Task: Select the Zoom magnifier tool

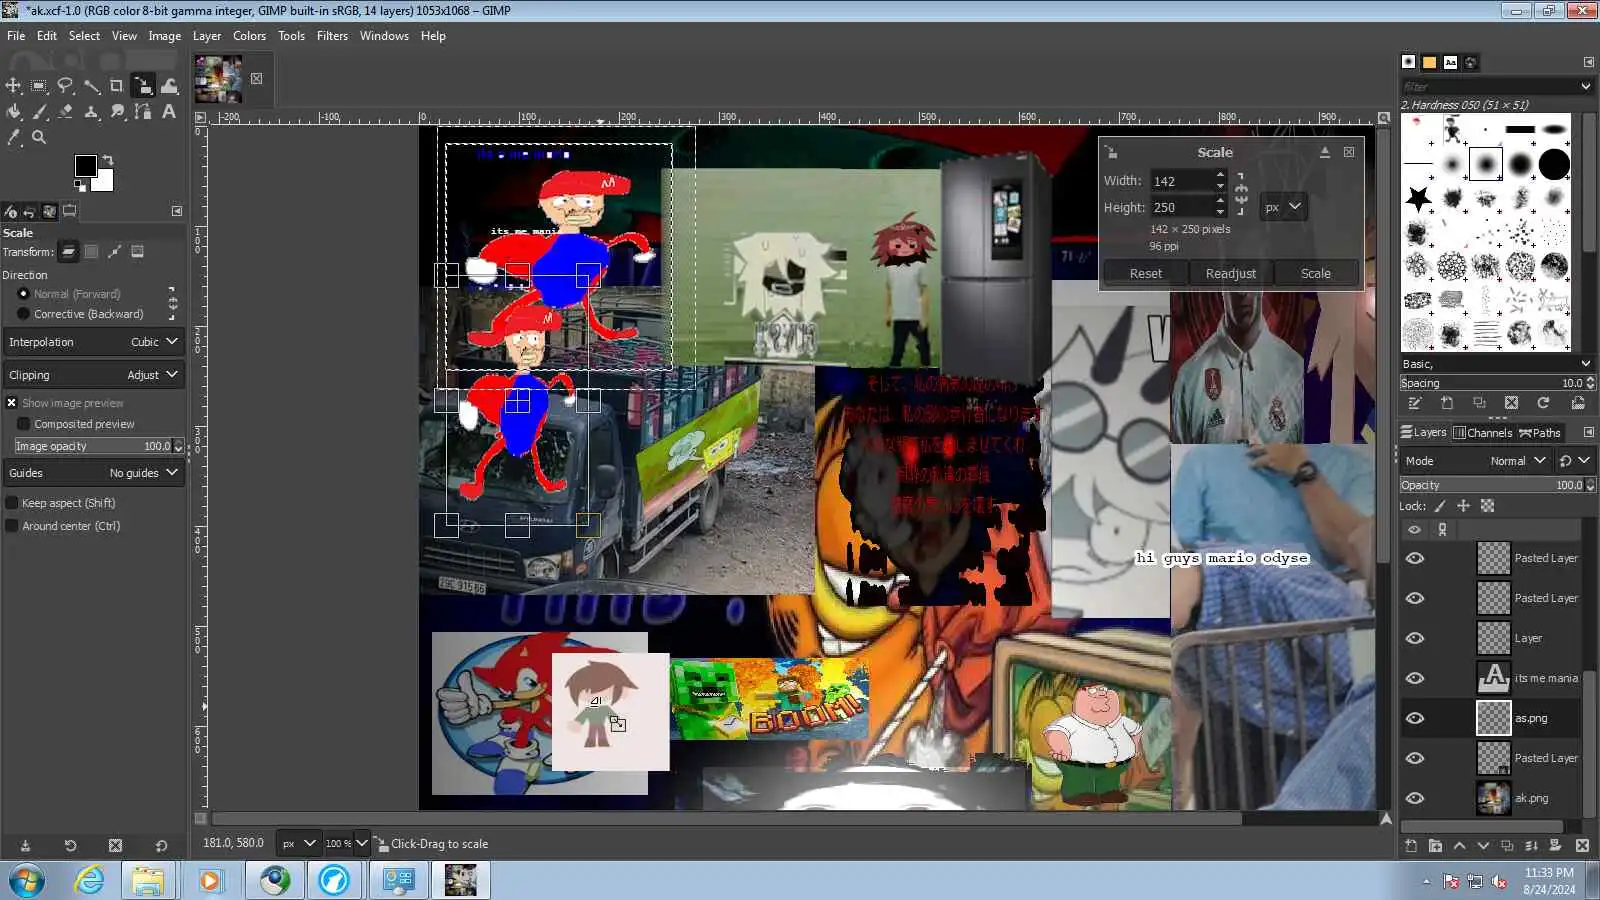Action: 39,138
